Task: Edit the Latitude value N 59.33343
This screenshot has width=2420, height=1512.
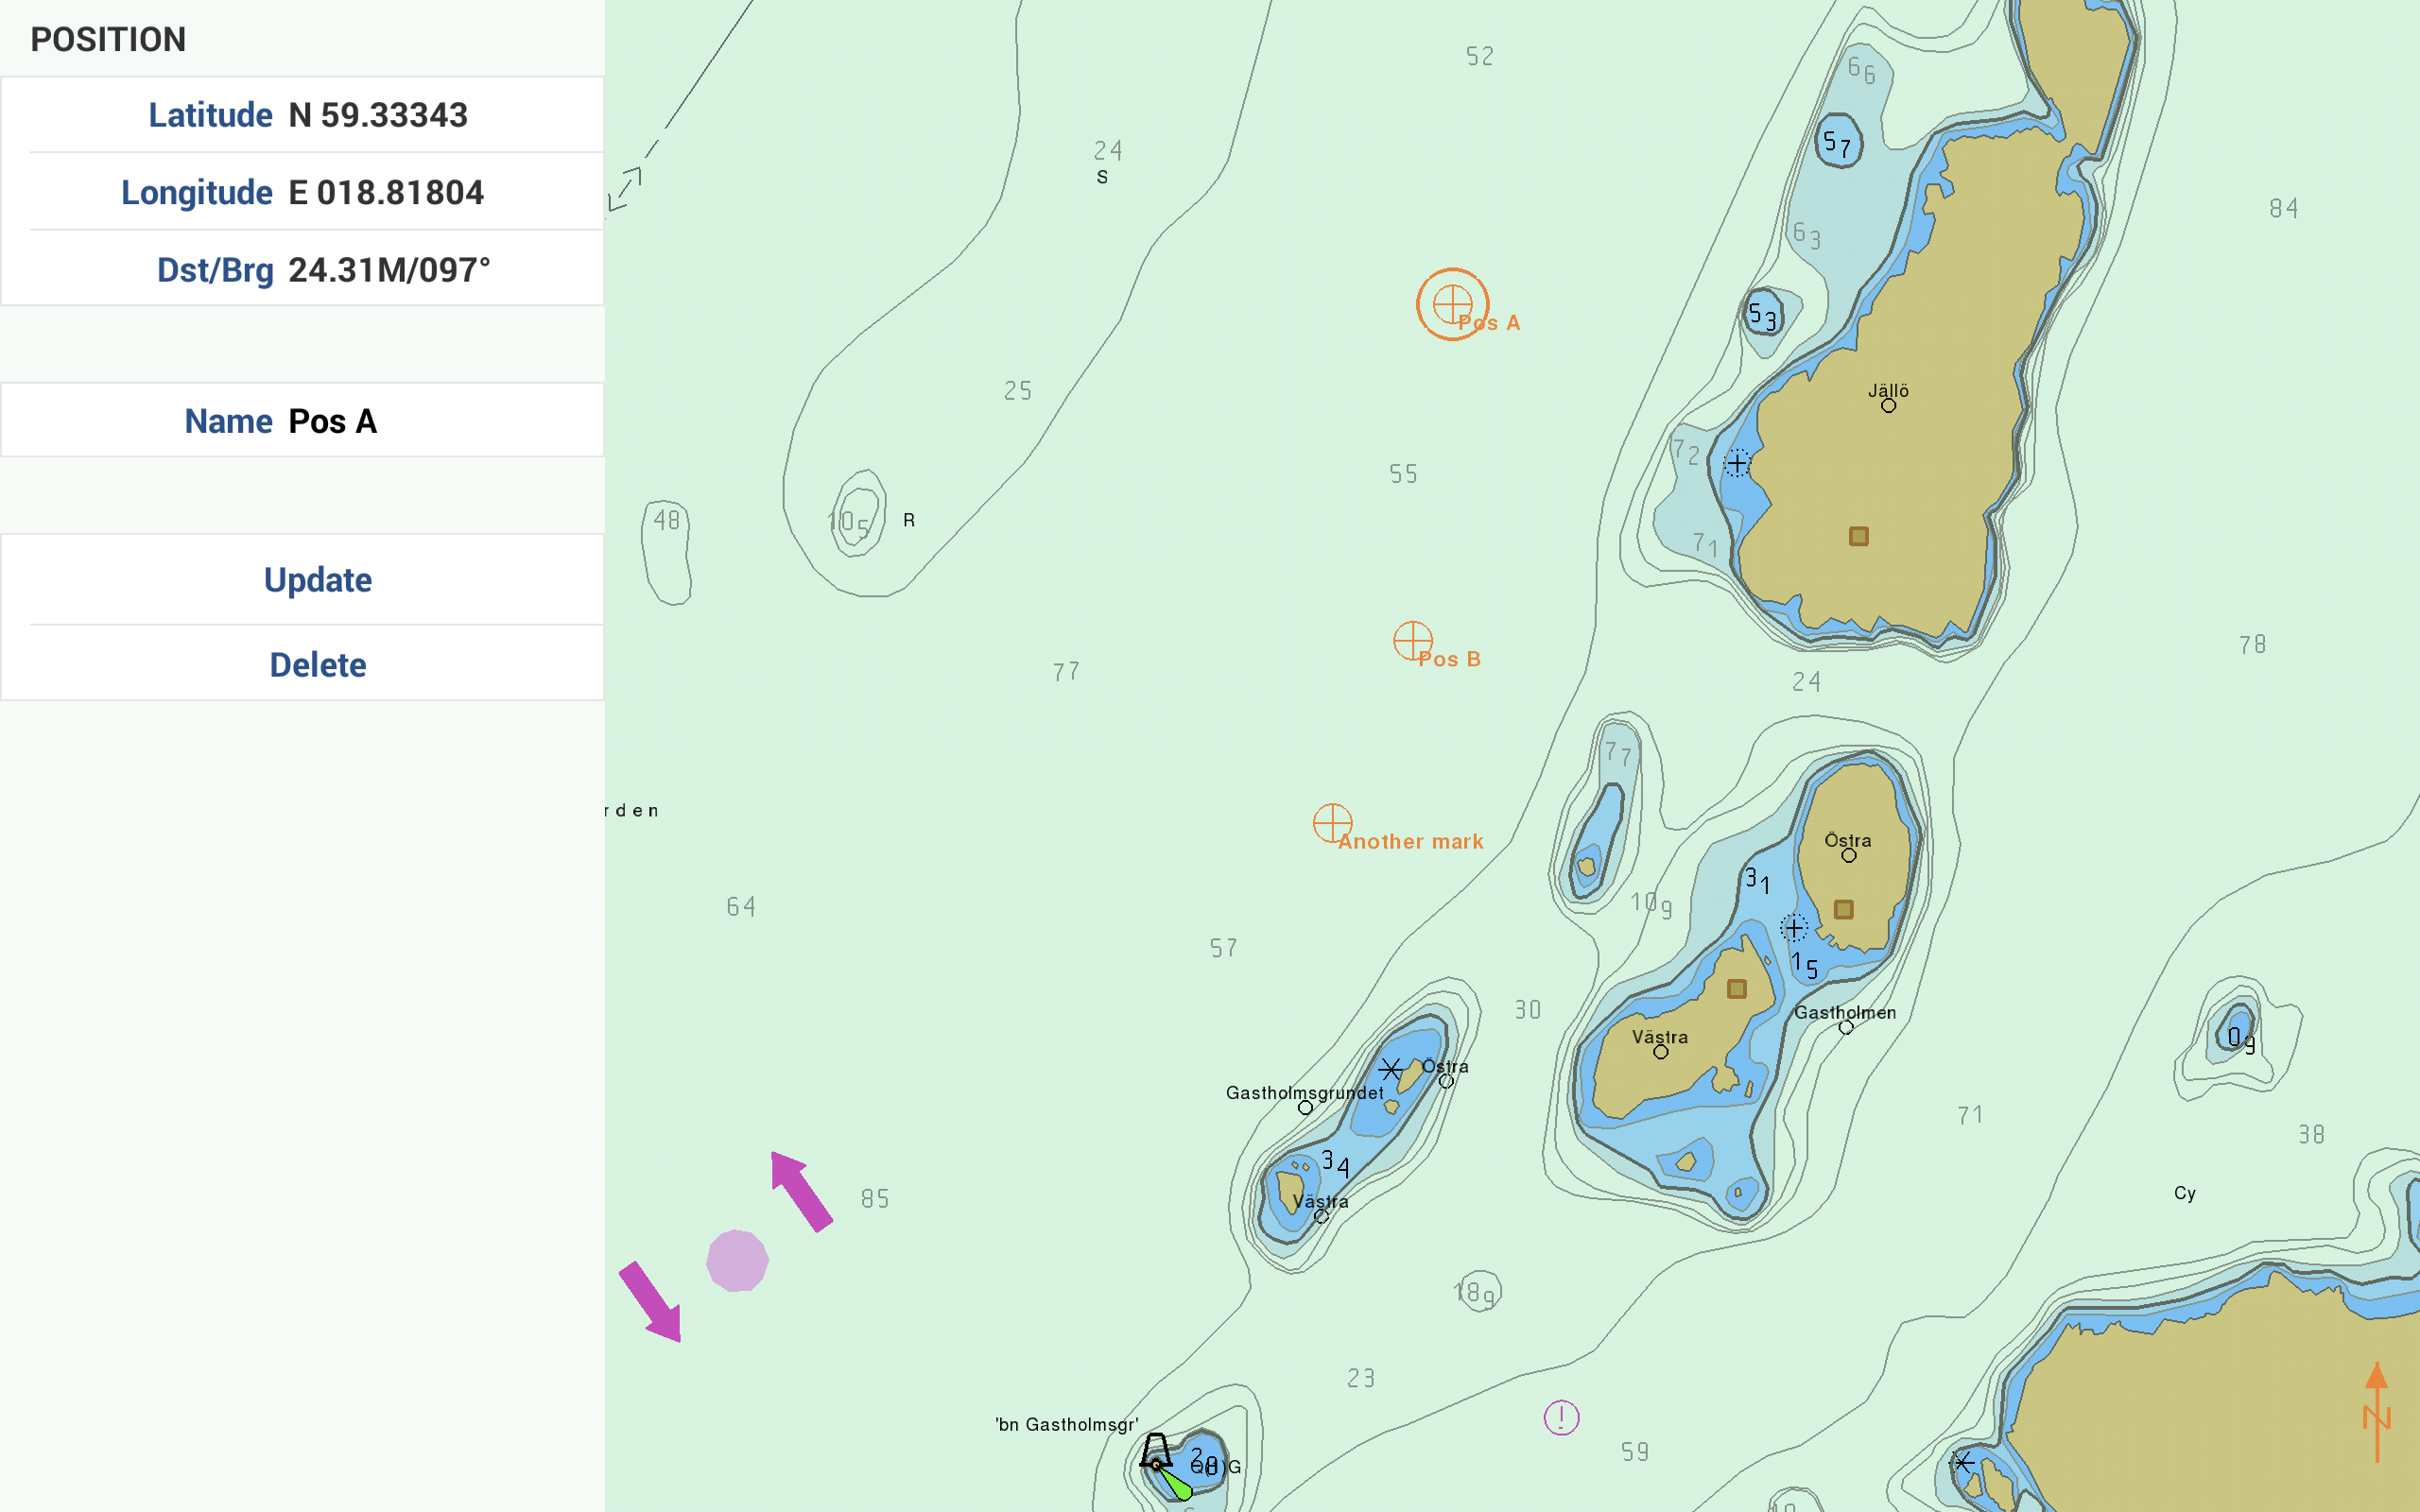Action: pos(378,115)
